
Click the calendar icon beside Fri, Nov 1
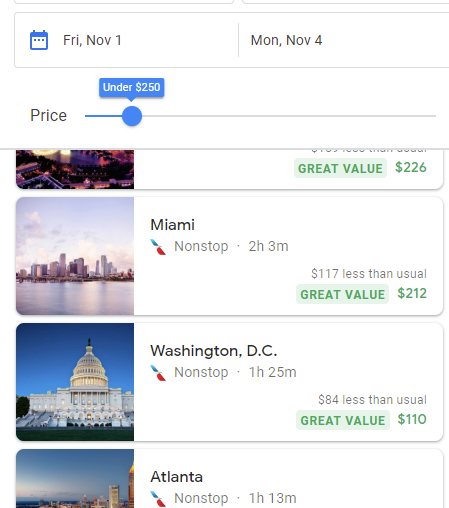(x=39, y=40)
